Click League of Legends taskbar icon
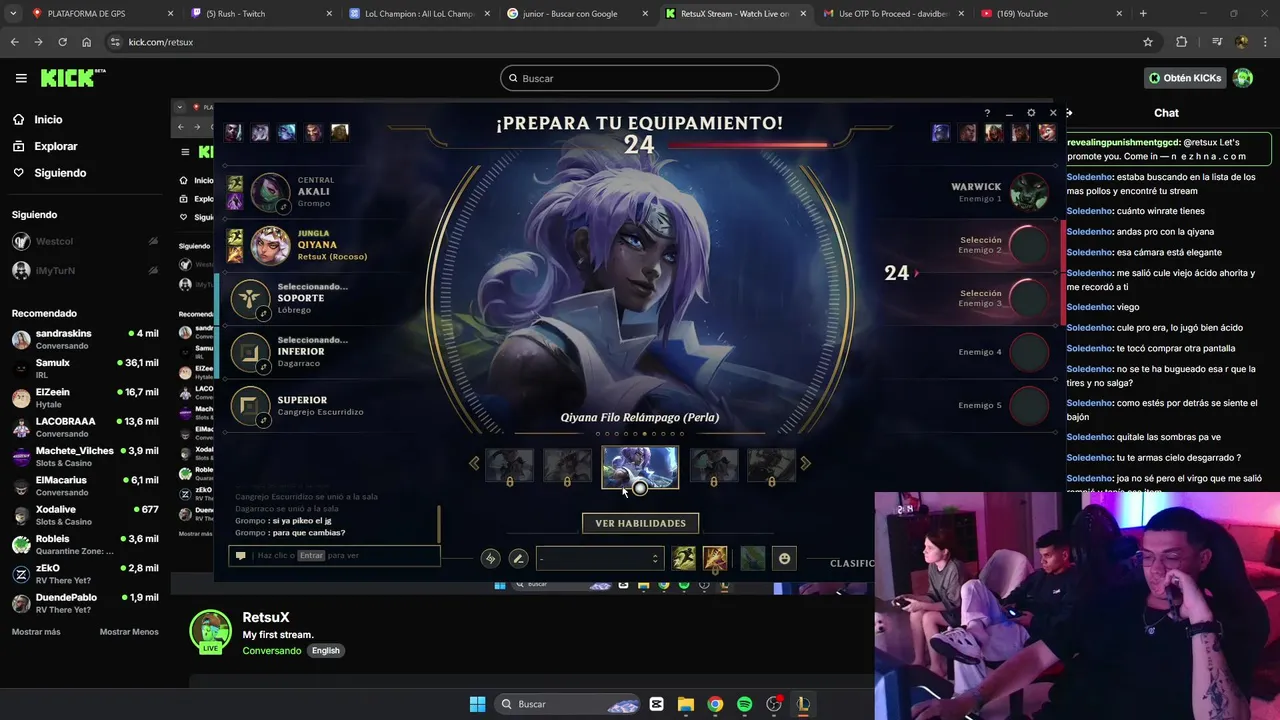 click(803, 704)
